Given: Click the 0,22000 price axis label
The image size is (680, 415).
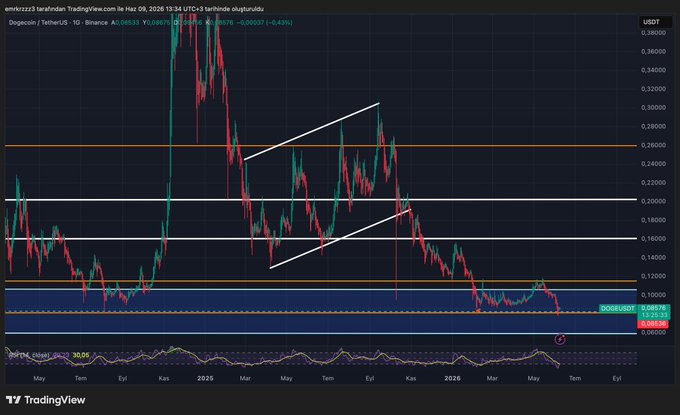Looking at the screenshot, I should click(653, 183).
